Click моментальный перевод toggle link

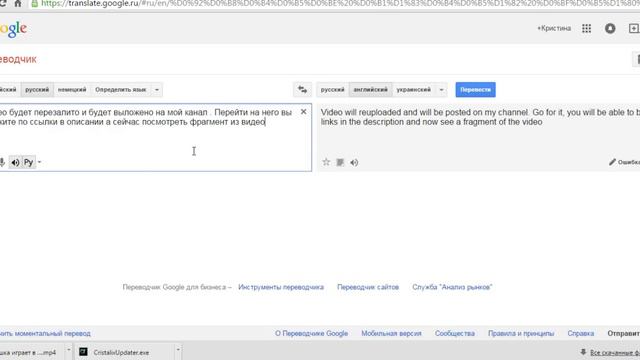tap(45, 333)
